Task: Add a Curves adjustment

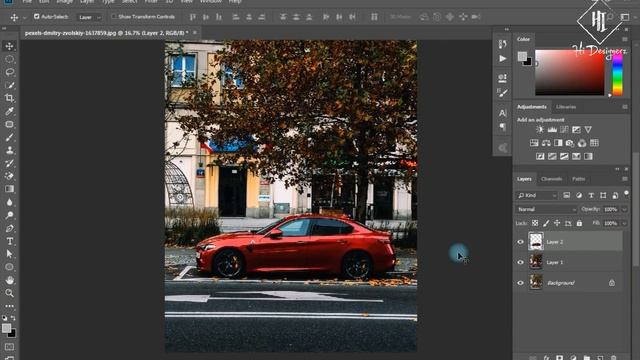Action: coord(564,130)
